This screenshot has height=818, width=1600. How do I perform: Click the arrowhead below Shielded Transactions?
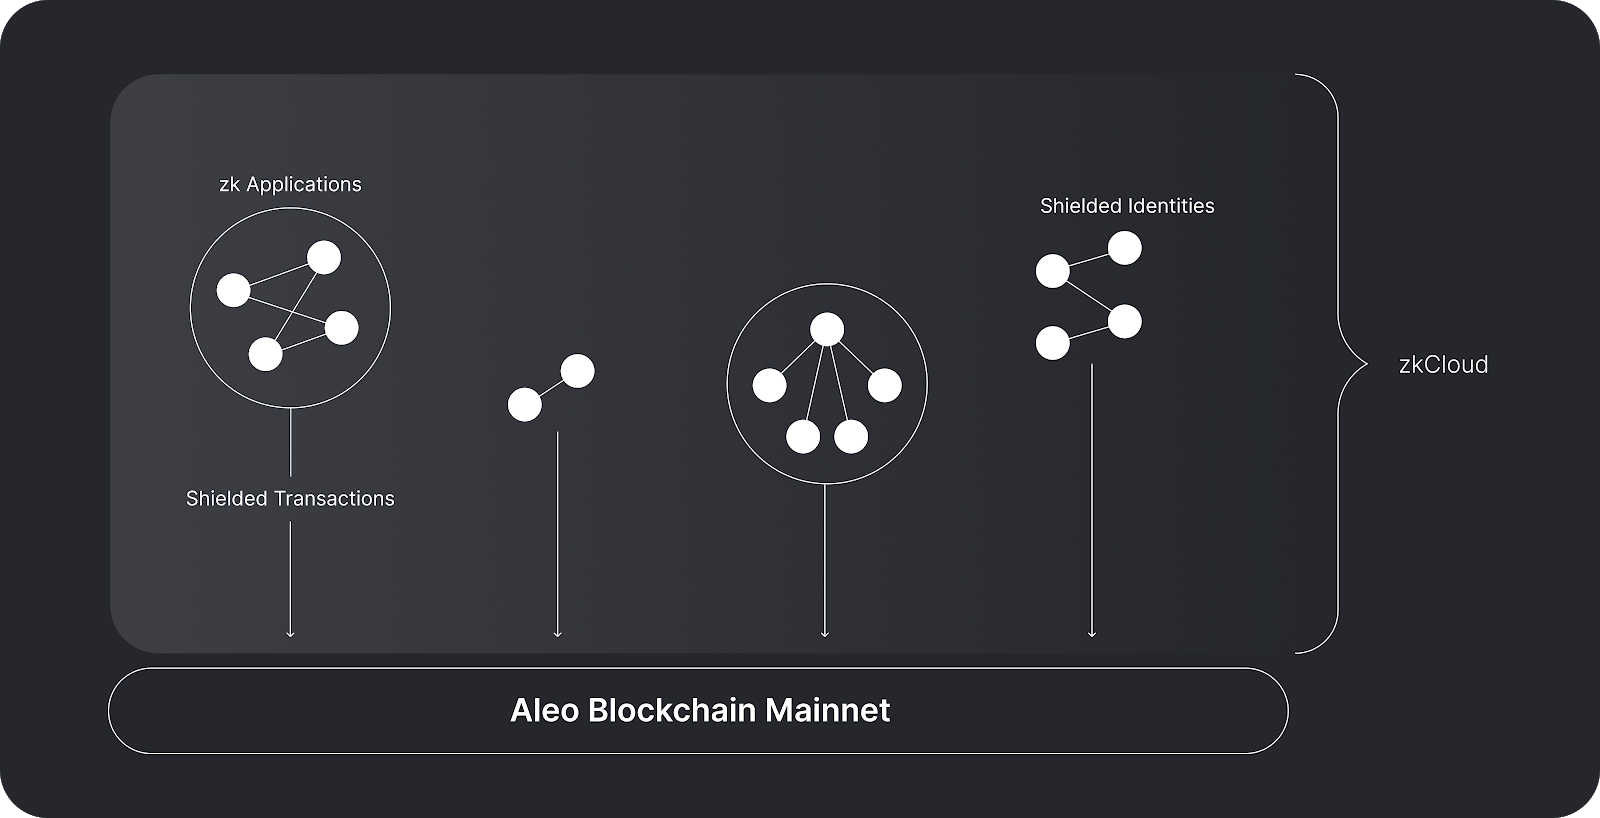click(x=290, y=632)
